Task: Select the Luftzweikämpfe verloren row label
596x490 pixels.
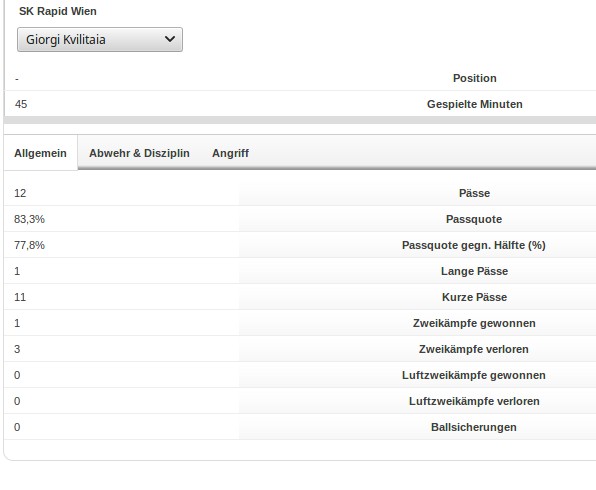Action: tap(474, 401)
